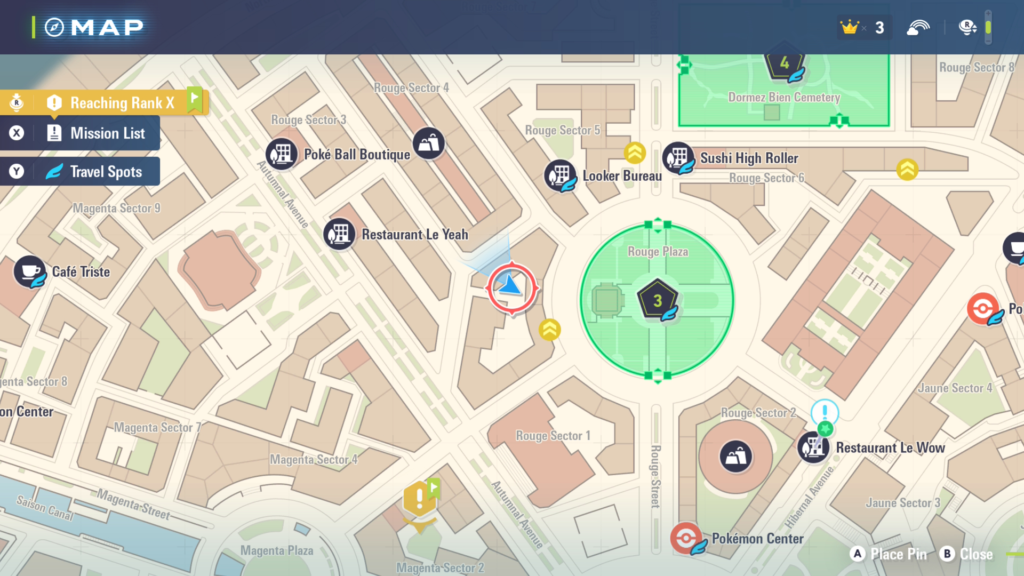Click yellow chevron marker next to player cursor
1024x576 pixels.
click(549, 329)
